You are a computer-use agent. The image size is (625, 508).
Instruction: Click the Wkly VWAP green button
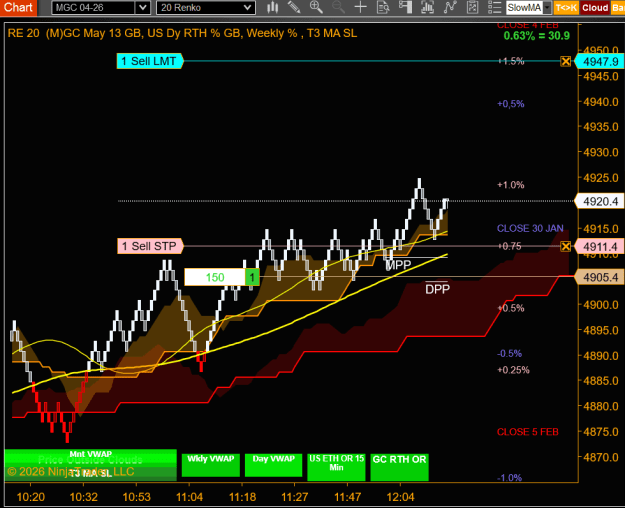(x=210, y=465)
